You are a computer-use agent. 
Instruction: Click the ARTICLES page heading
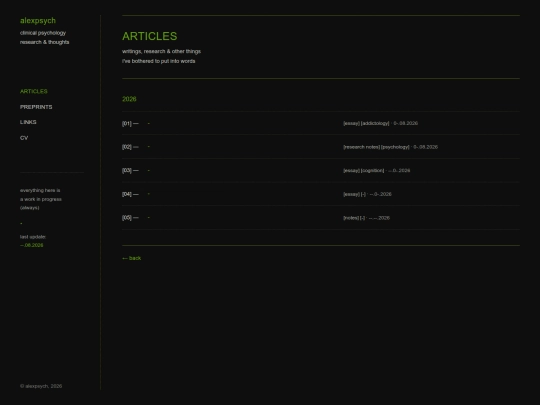tap(149, 36)
